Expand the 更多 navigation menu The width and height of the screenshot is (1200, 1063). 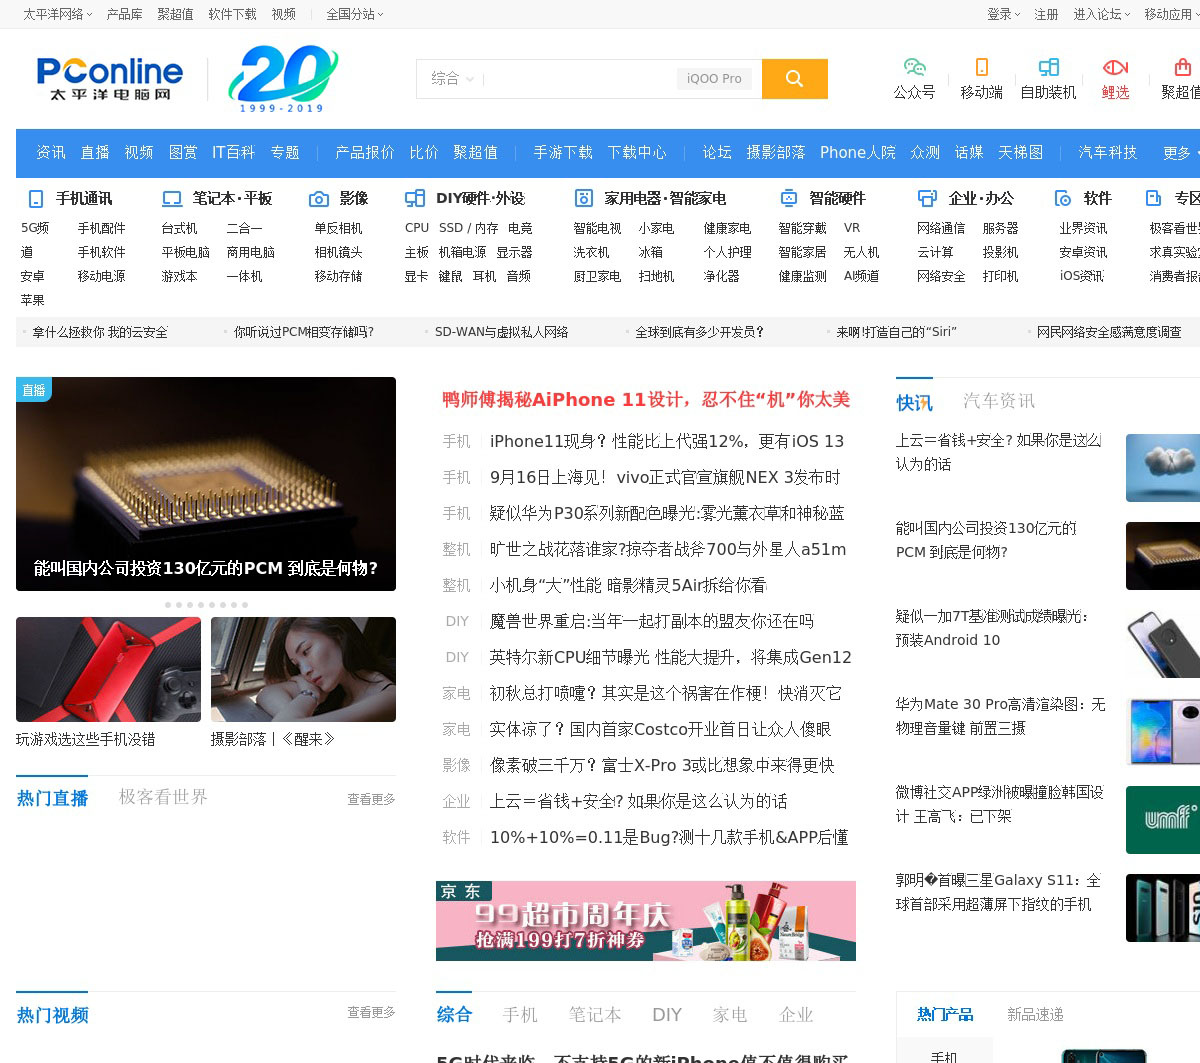[1180, 153]
